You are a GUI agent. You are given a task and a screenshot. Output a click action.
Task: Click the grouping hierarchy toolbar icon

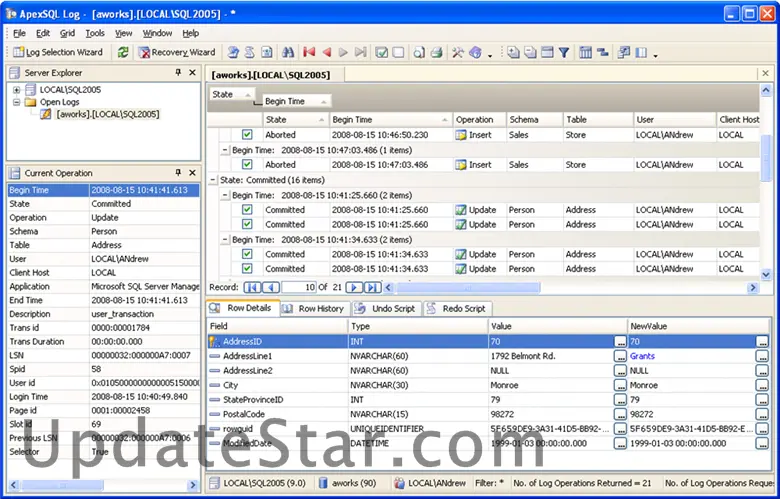coord(602,52)
